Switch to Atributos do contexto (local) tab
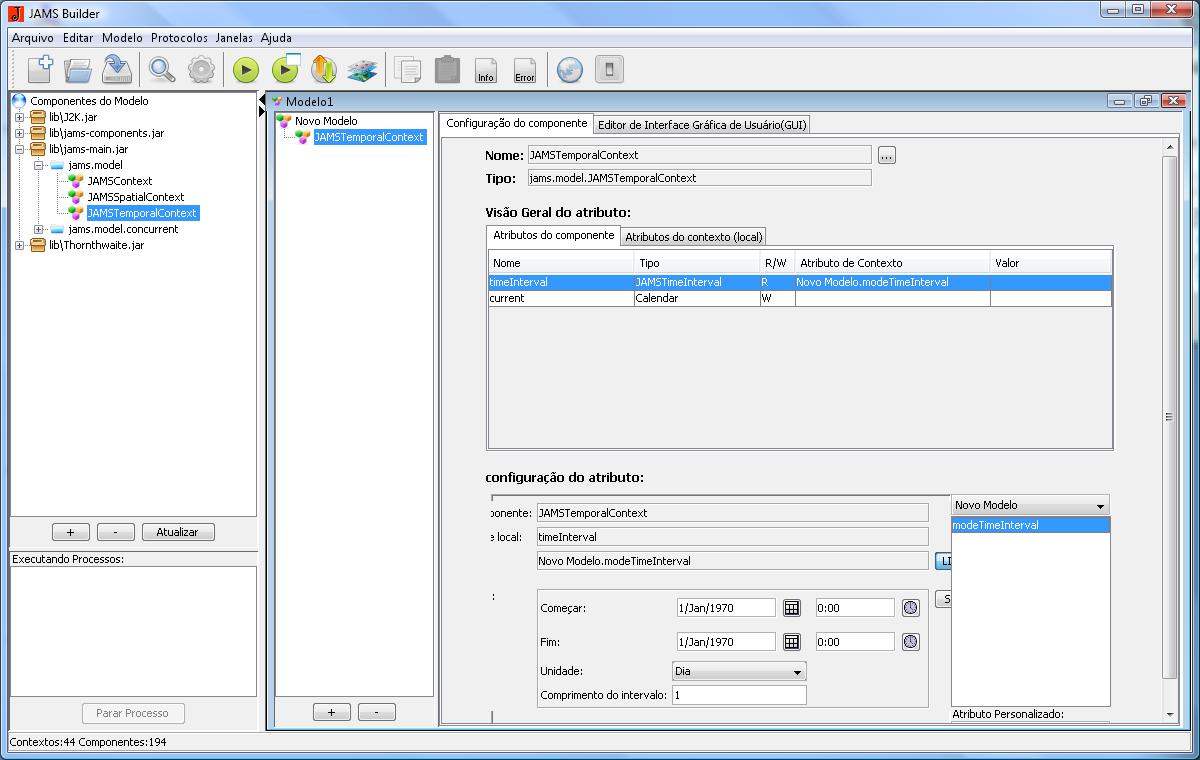This screenshot has height=760, width=1200. (x=693, y=237)
